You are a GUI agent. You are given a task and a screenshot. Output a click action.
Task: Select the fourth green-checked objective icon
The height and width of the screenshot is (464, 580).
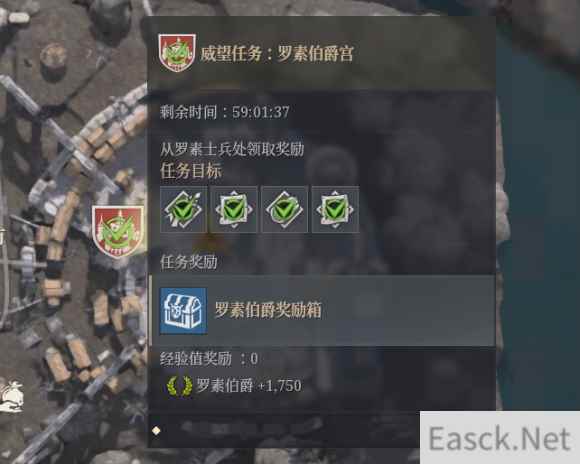(335, 210)
